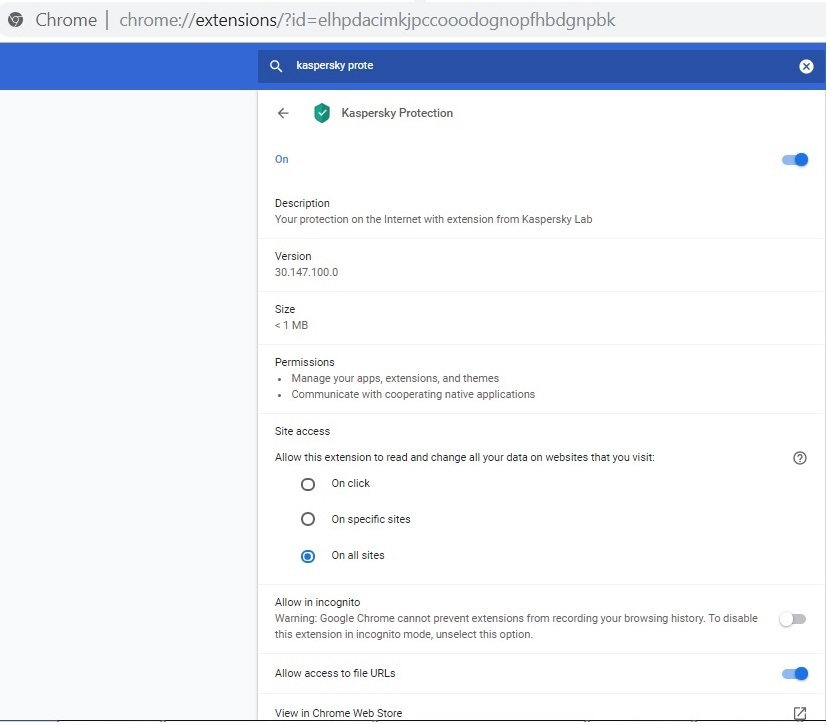This screenshot has height=725, width=827.
Task: Click 'Manage your apps, extensions, and themes' permission
Action: (395, 378)
